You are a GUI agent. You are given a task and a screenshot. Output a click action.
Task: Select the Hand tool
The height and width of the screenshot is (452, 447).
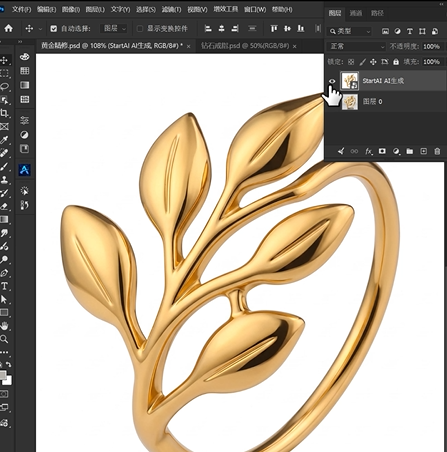4,326
